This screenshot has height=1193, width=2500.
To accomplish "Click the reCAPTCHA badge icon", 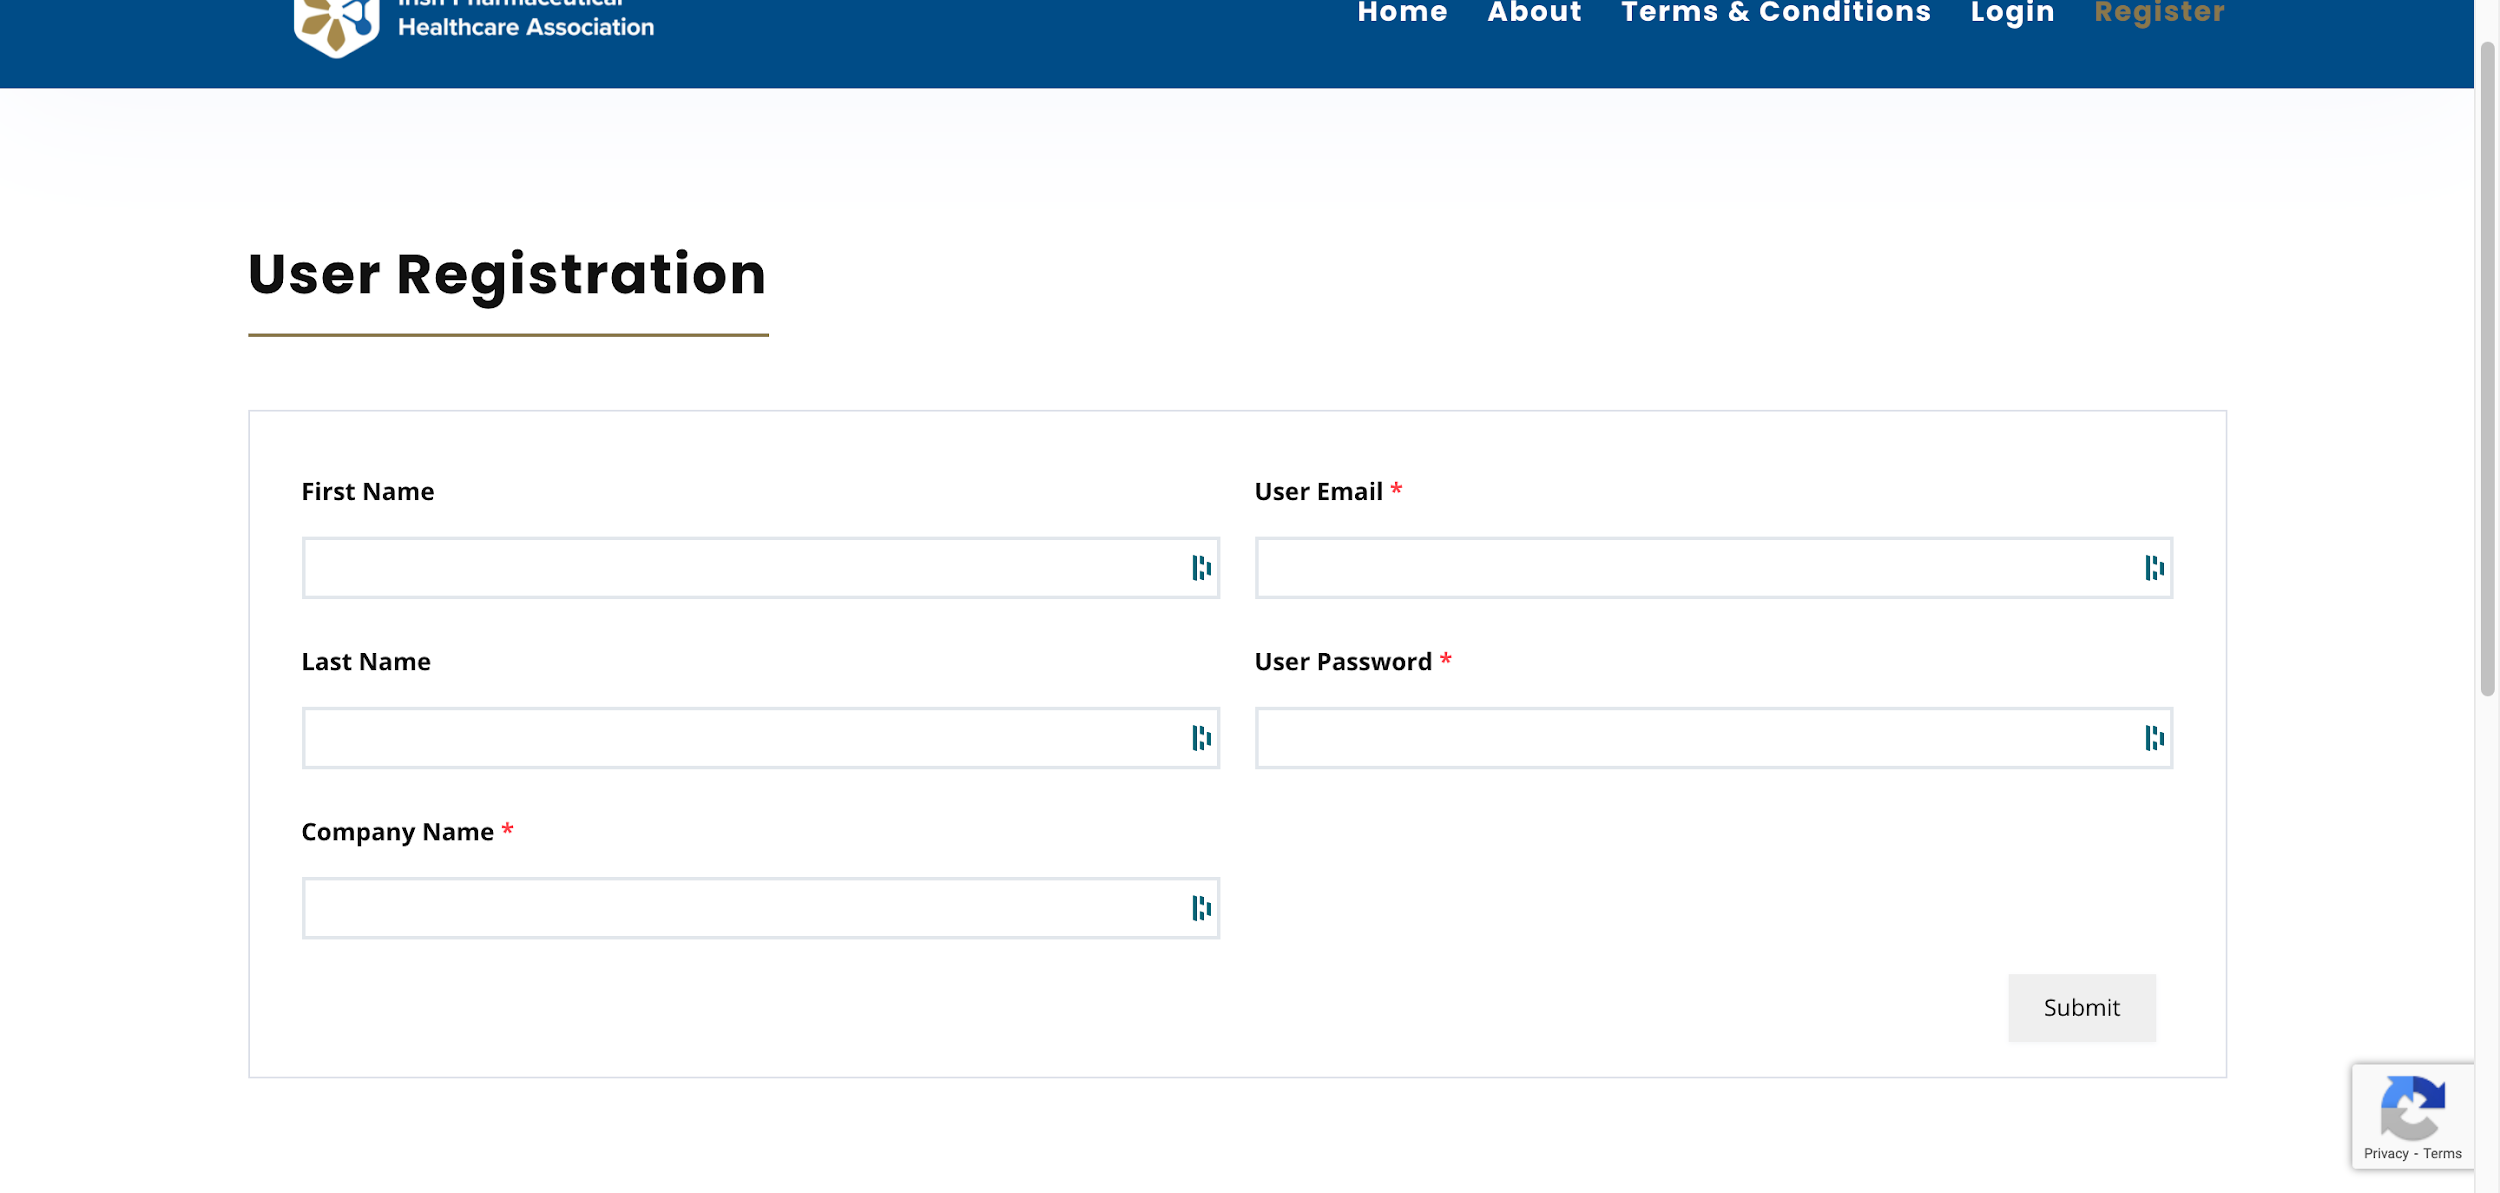I will 2412,1107.
